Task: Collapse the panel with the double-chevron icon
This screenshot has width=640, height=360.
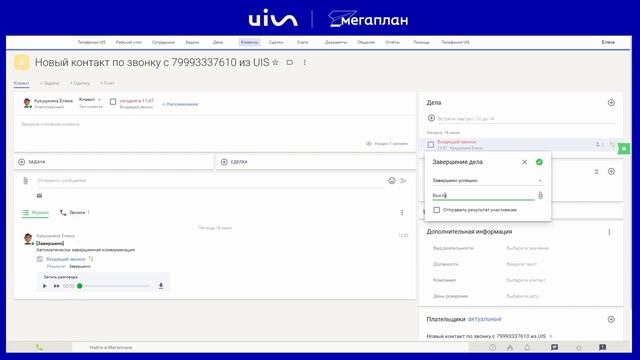Action: pos(596,171)
